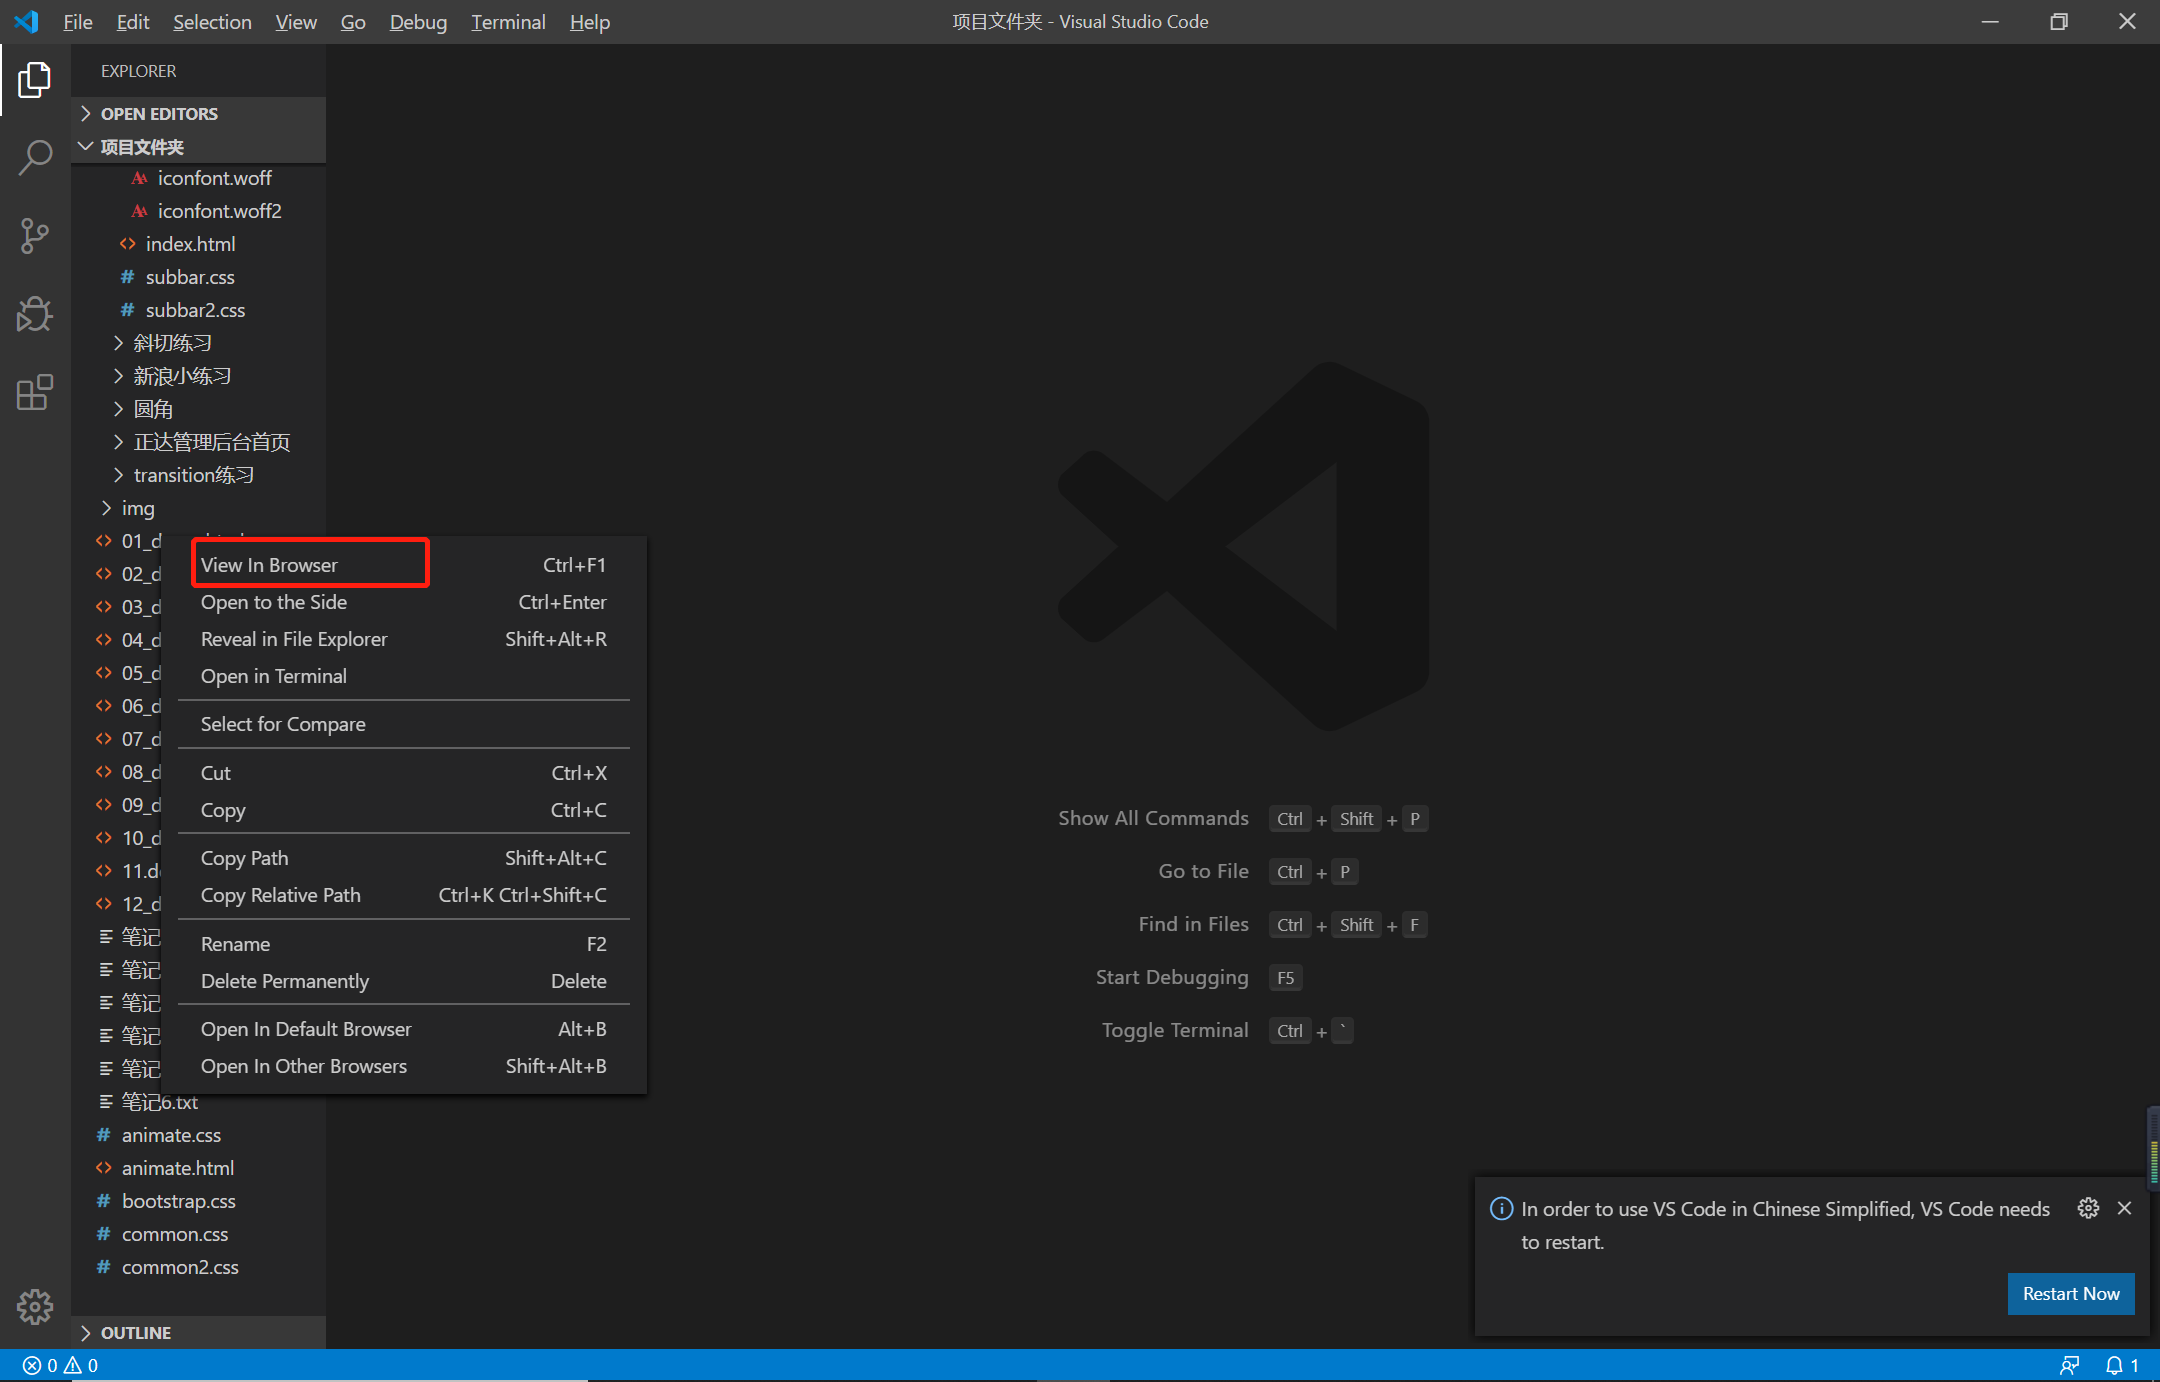Select Open In Default Browser menu entry

point(306,1029)
